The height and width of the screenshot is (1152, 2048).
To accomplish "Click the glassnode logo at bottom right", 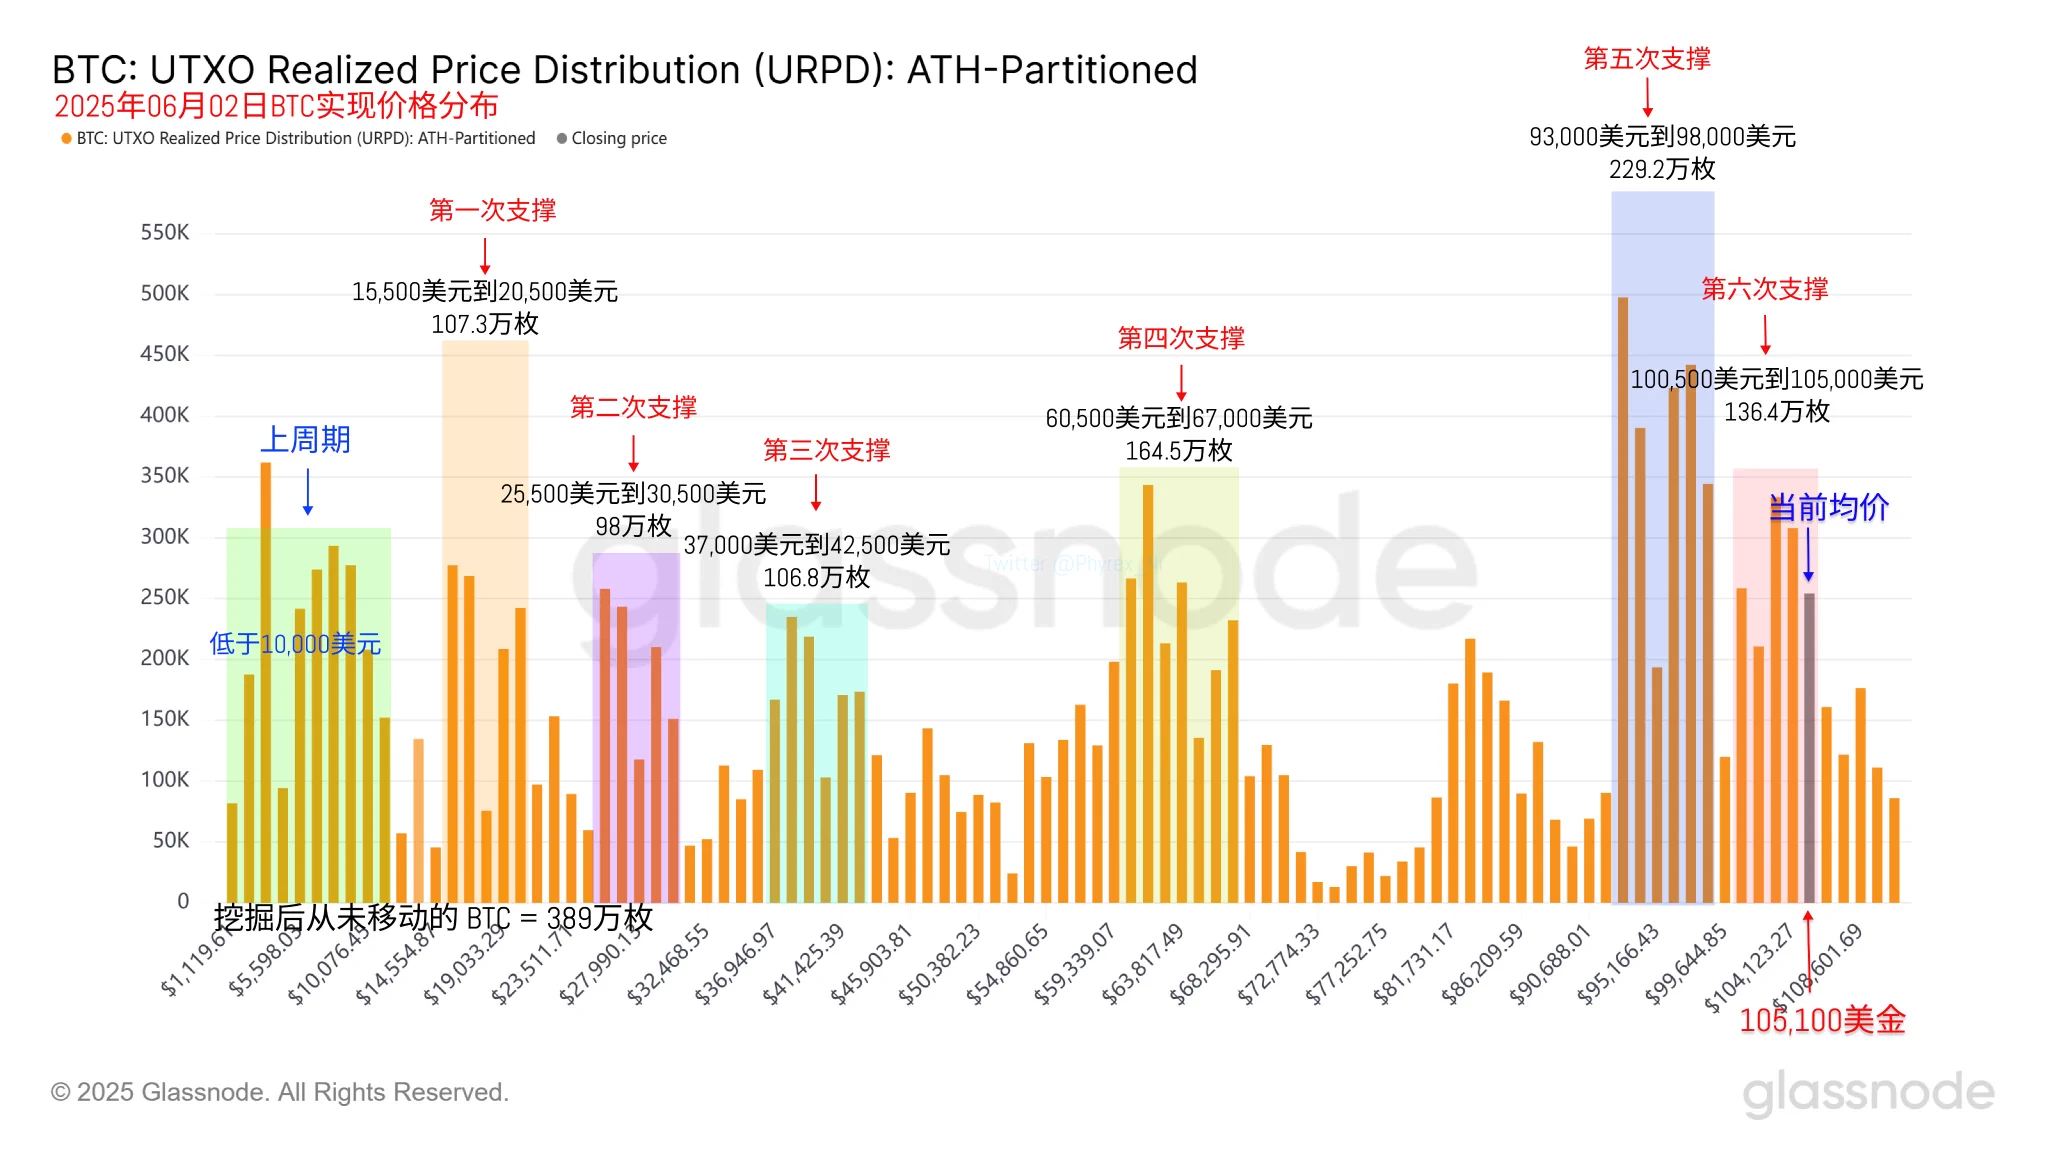I will 1867,1093.
